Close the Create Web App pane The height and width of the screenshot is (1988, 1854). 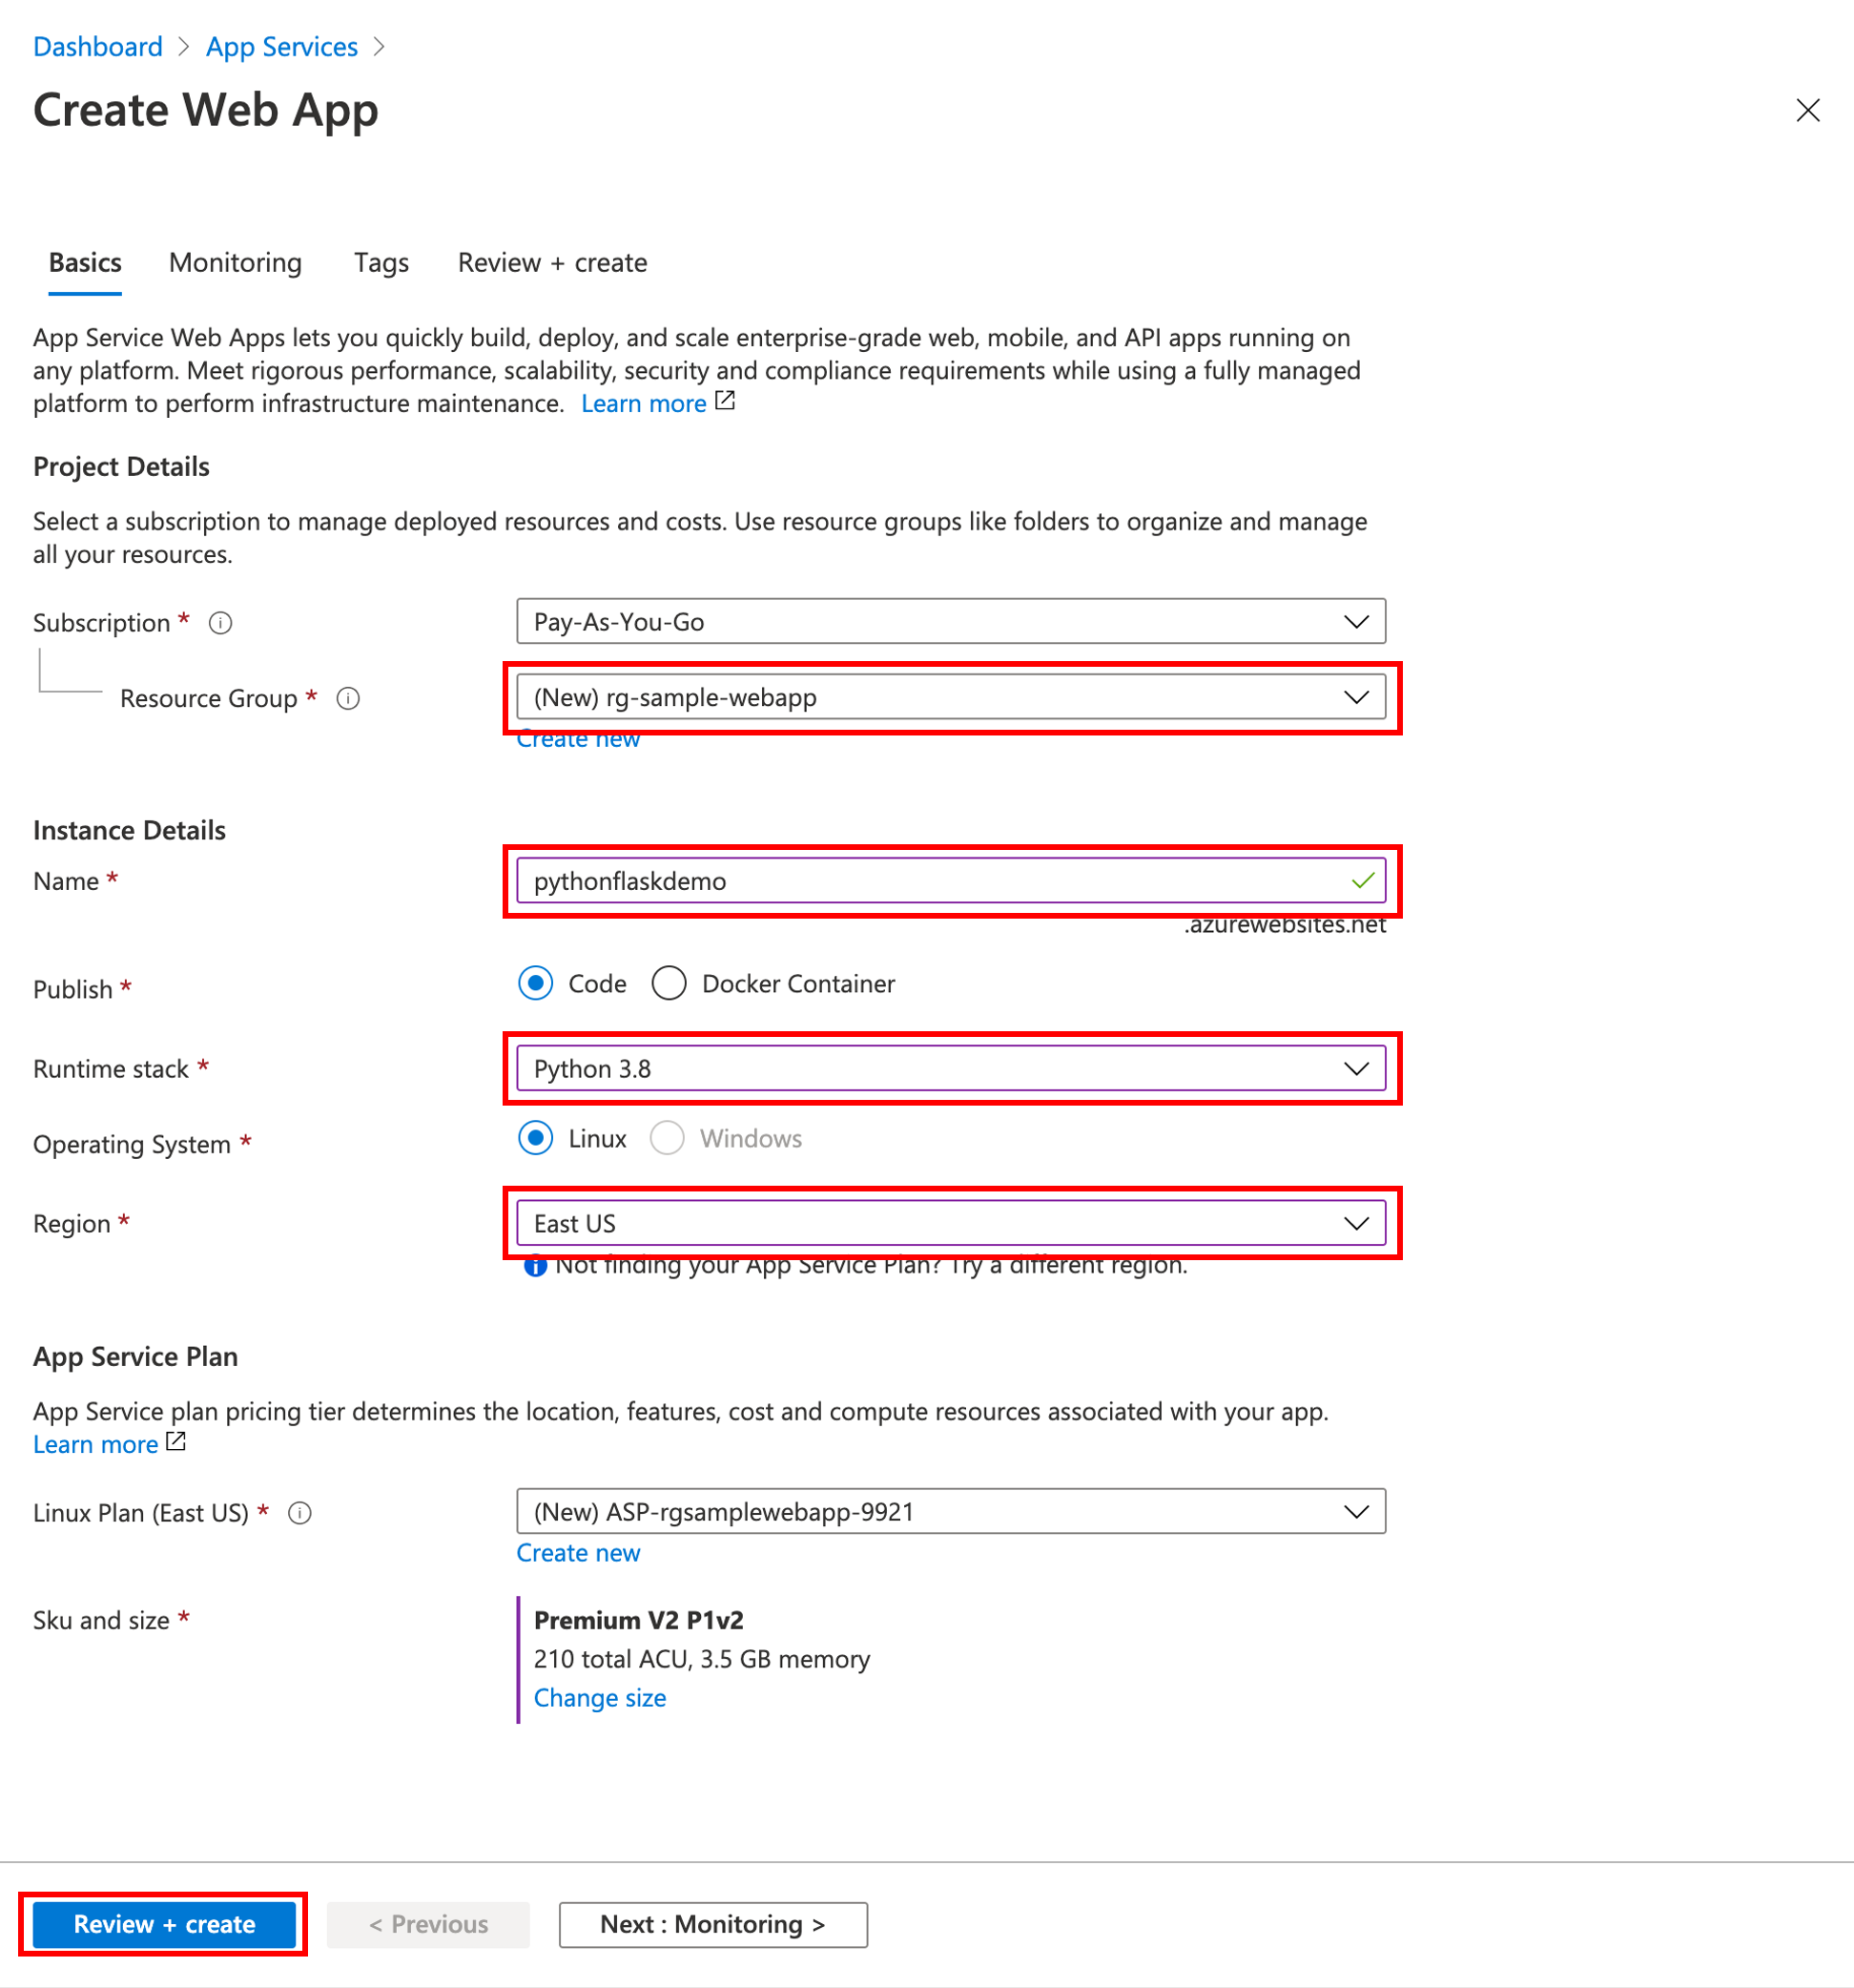1807,110
